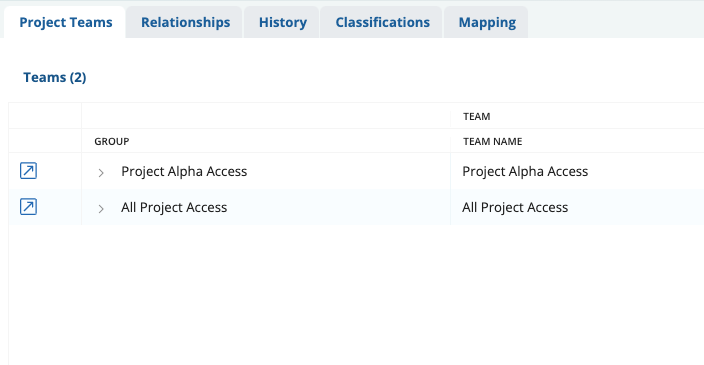Select the Mapping tab
704x365 pixels.
(x=487, y=22)
